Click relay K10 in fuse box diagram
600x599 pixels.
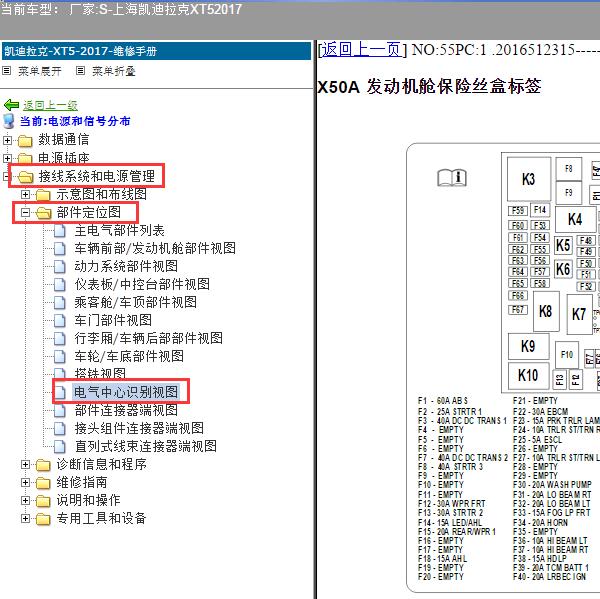(528, 375)
